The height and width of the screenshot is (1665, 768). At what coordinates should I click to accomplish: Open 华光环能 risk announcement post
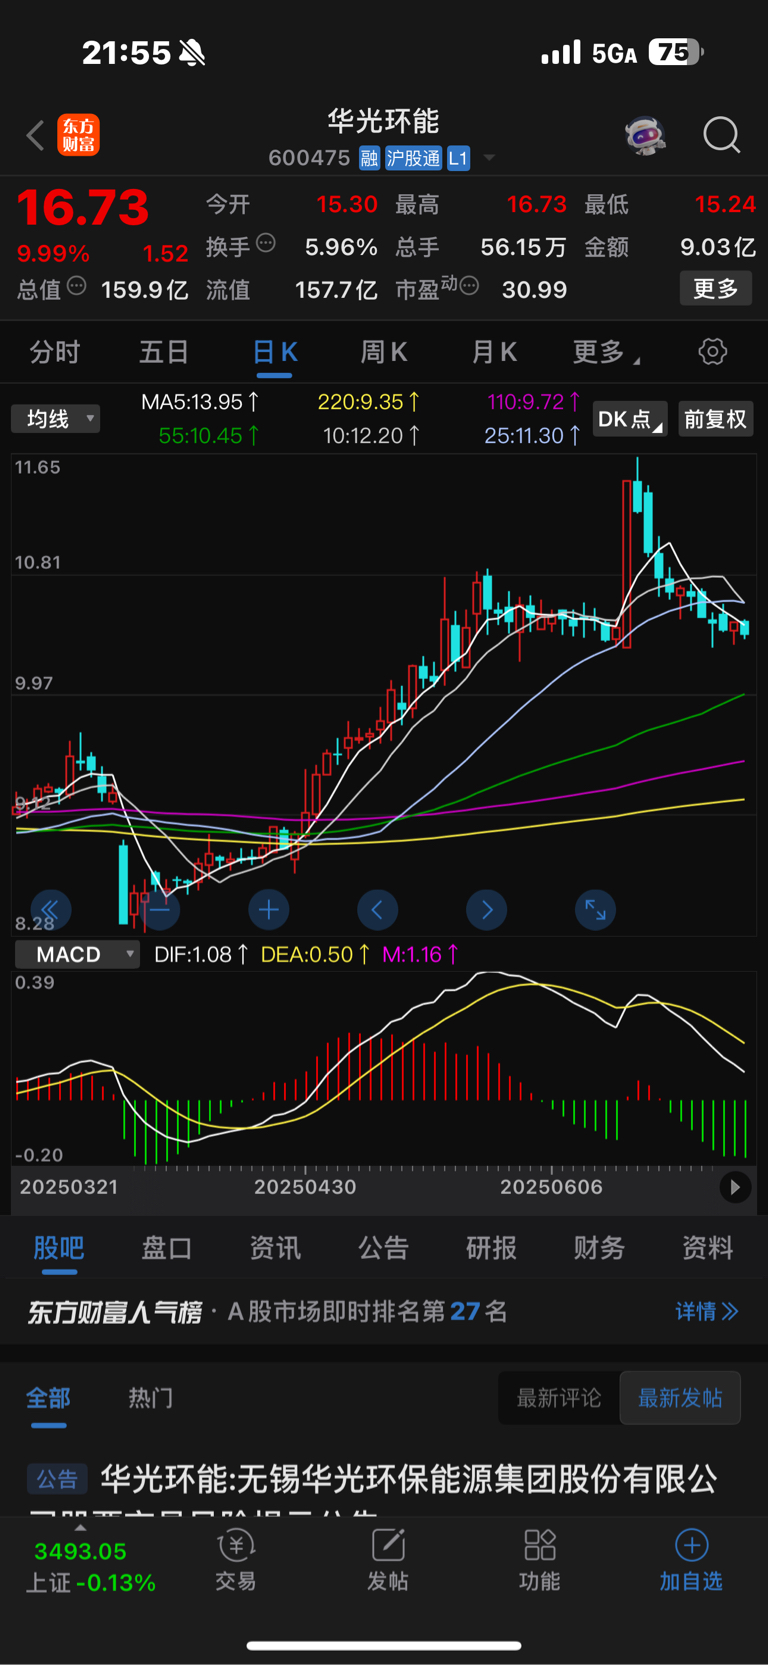[384, 1490]
